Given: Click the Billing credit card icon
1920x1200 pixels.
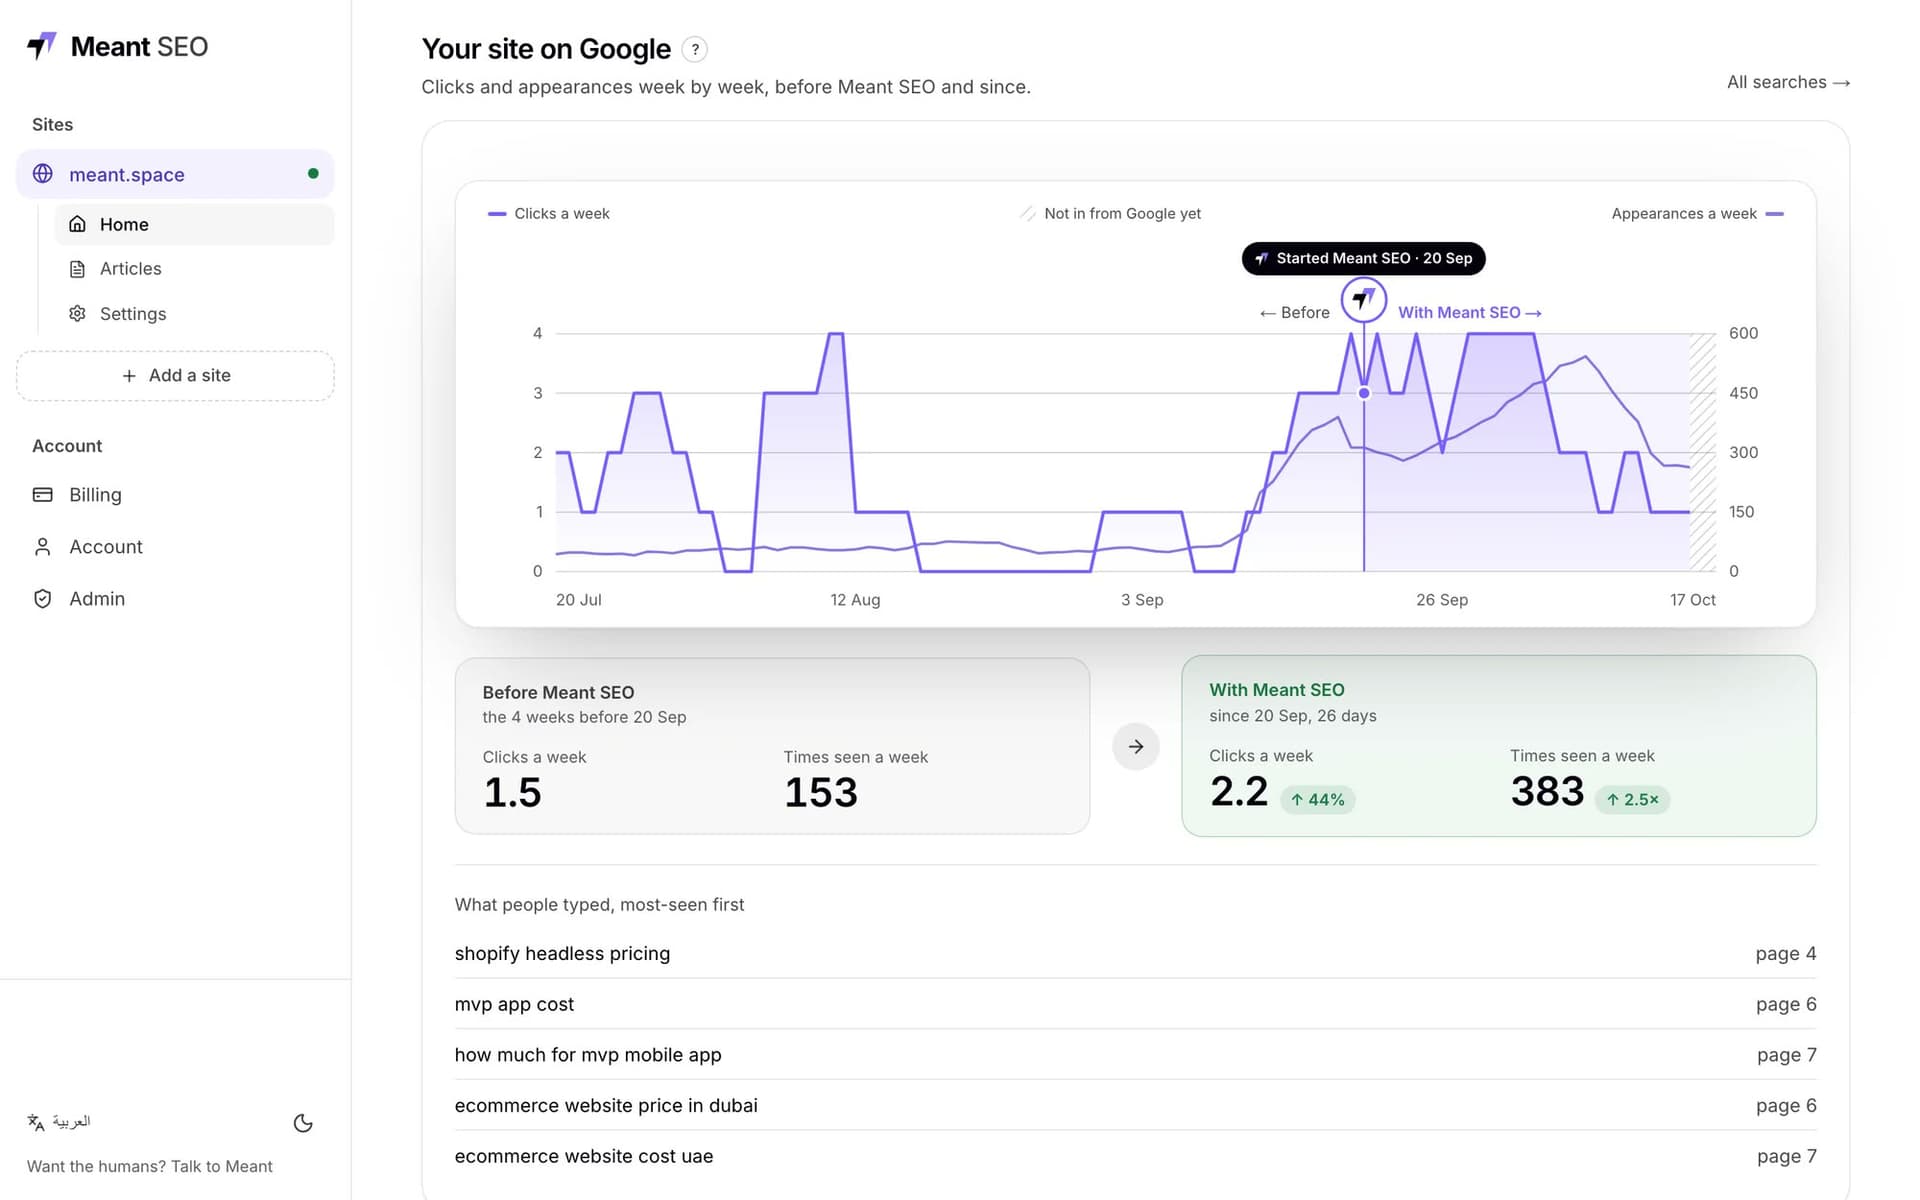Looking at the screenshot, I should [43, 495].
